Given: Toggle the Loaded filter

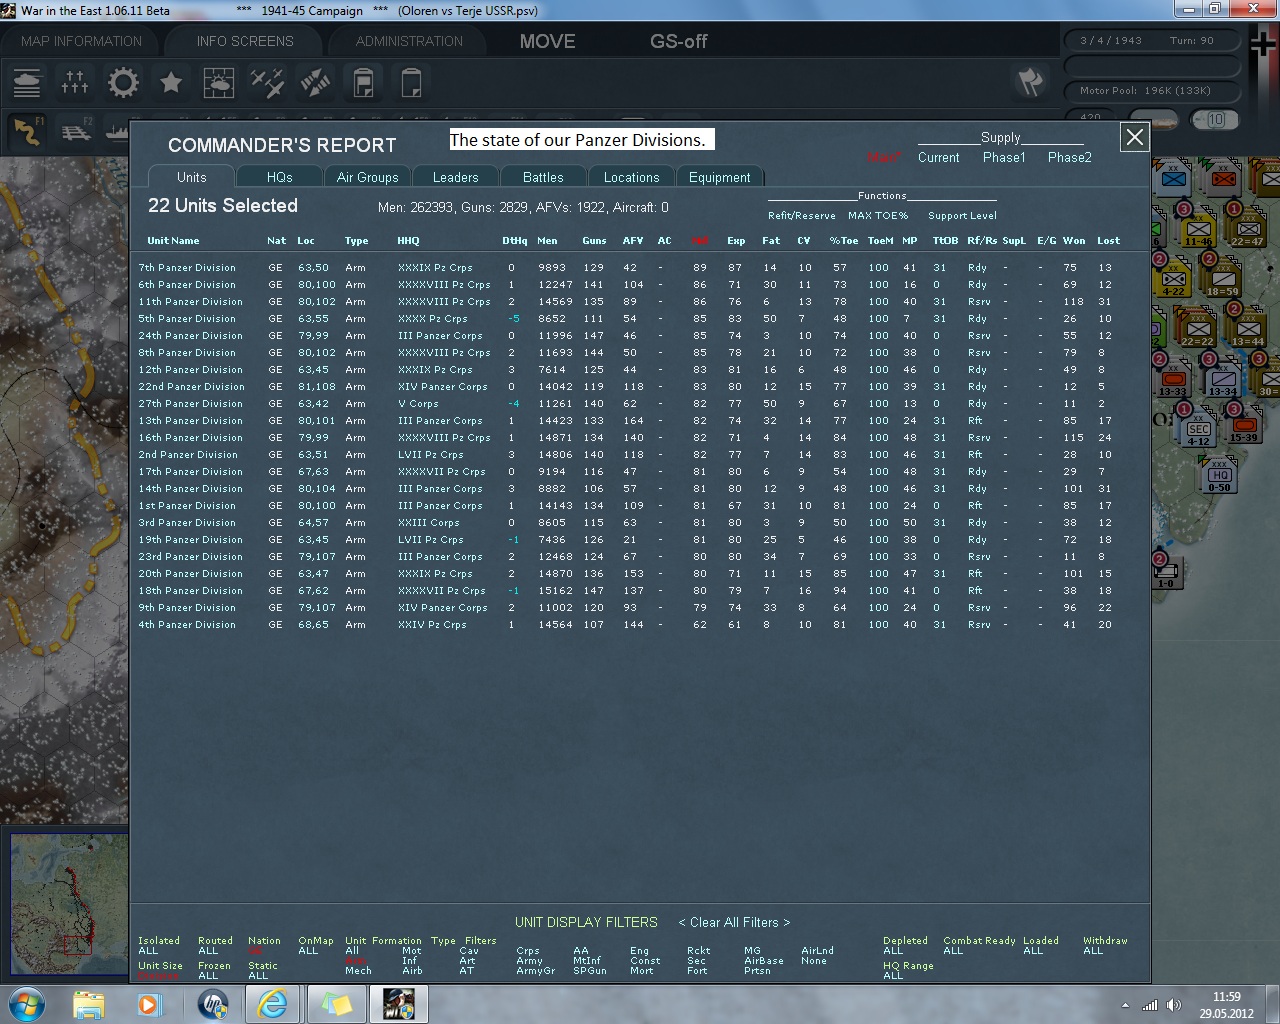Looking at the screenshot, I should click(1040, 946).
